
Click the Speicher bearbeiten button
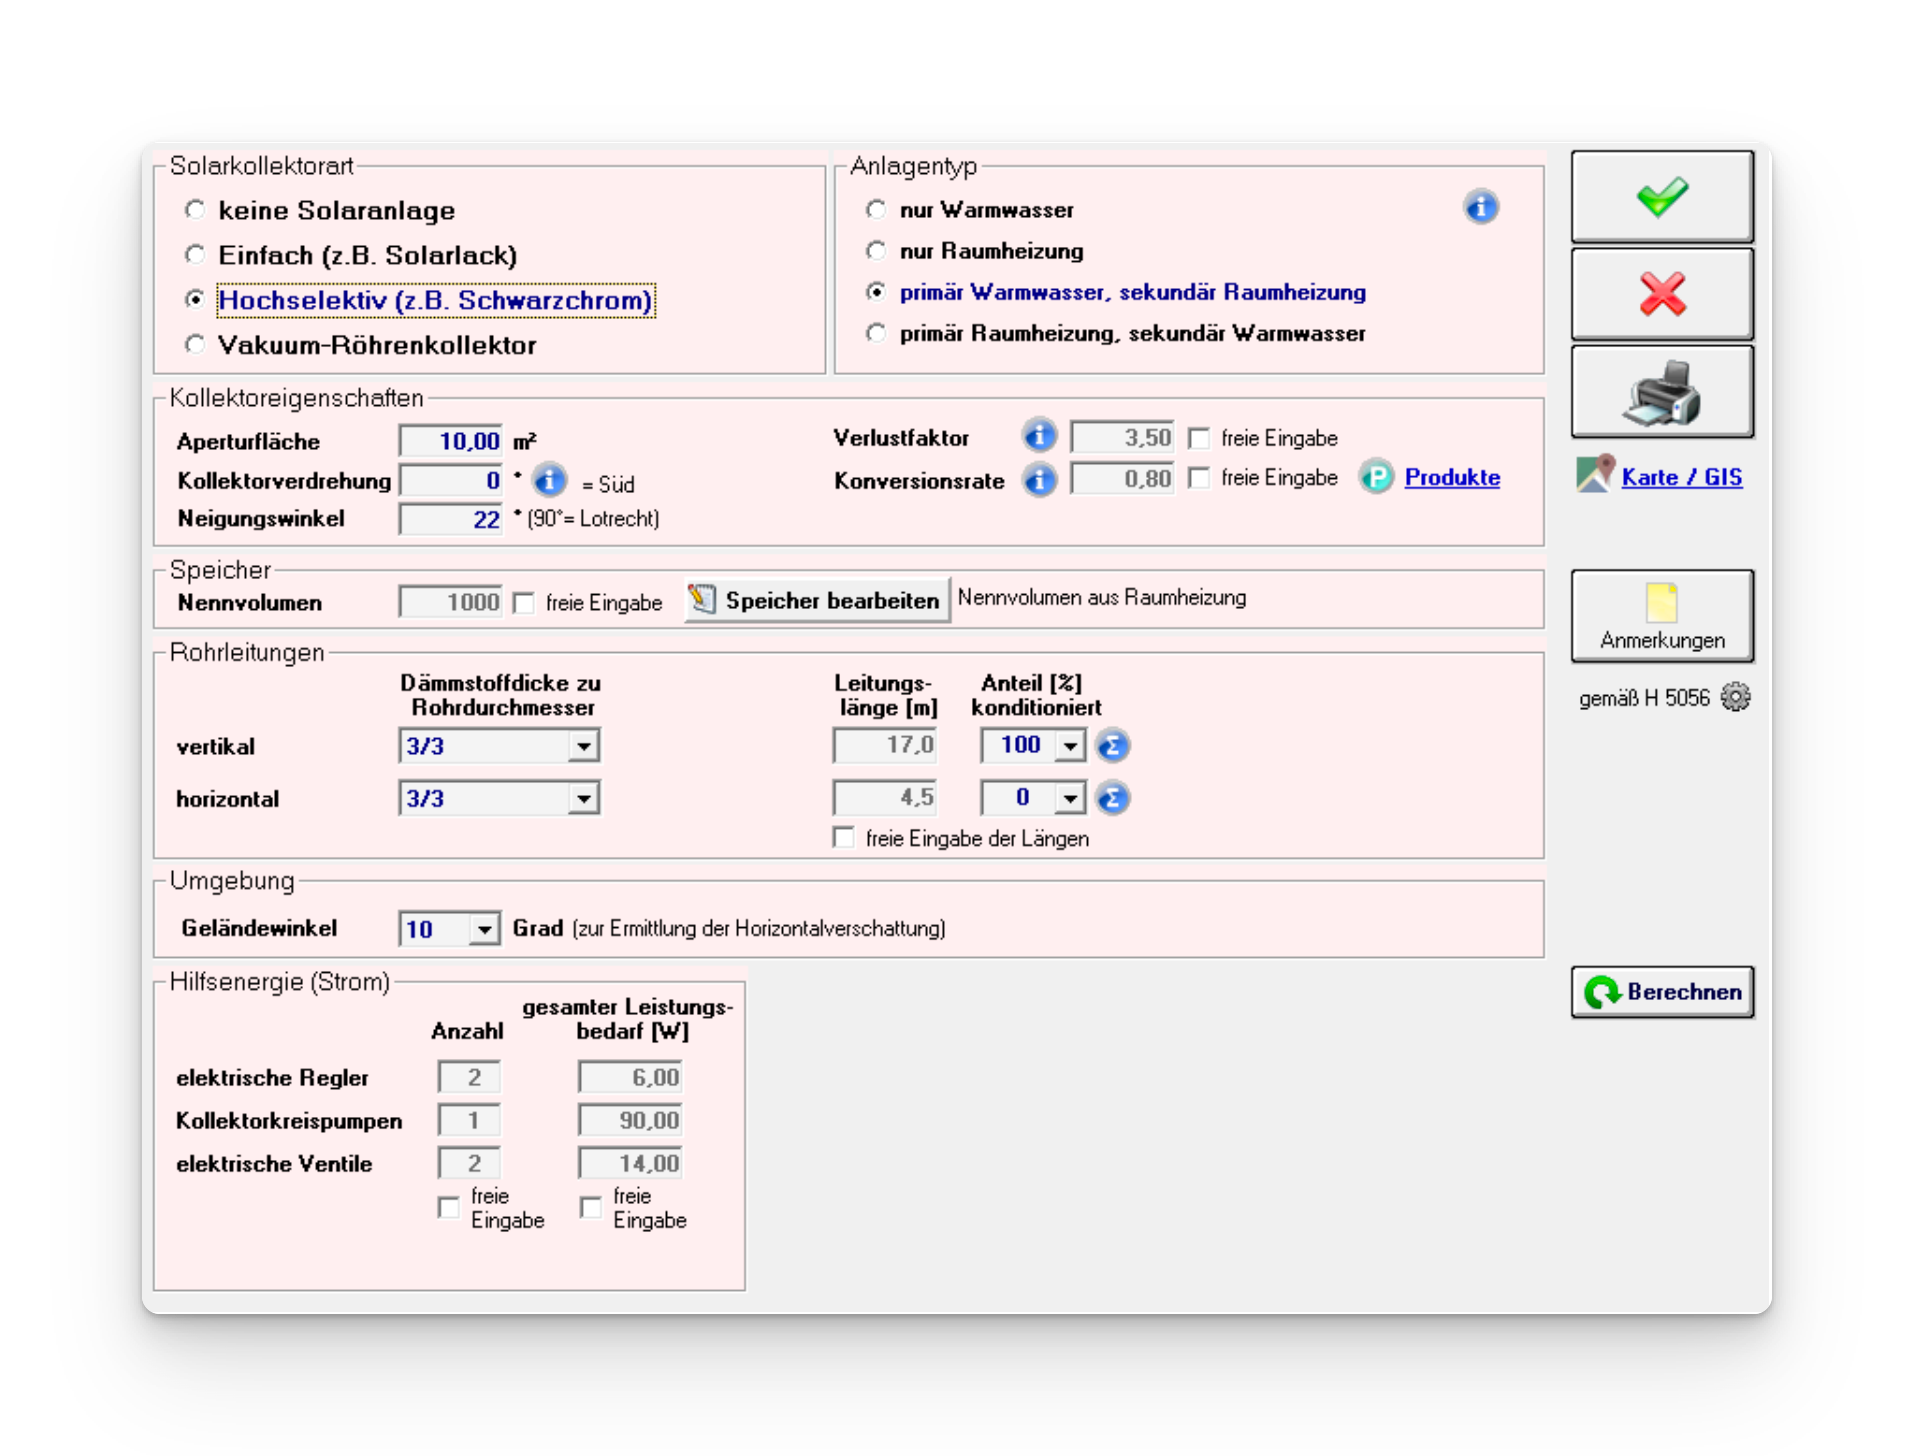click(x=817, y=601)
